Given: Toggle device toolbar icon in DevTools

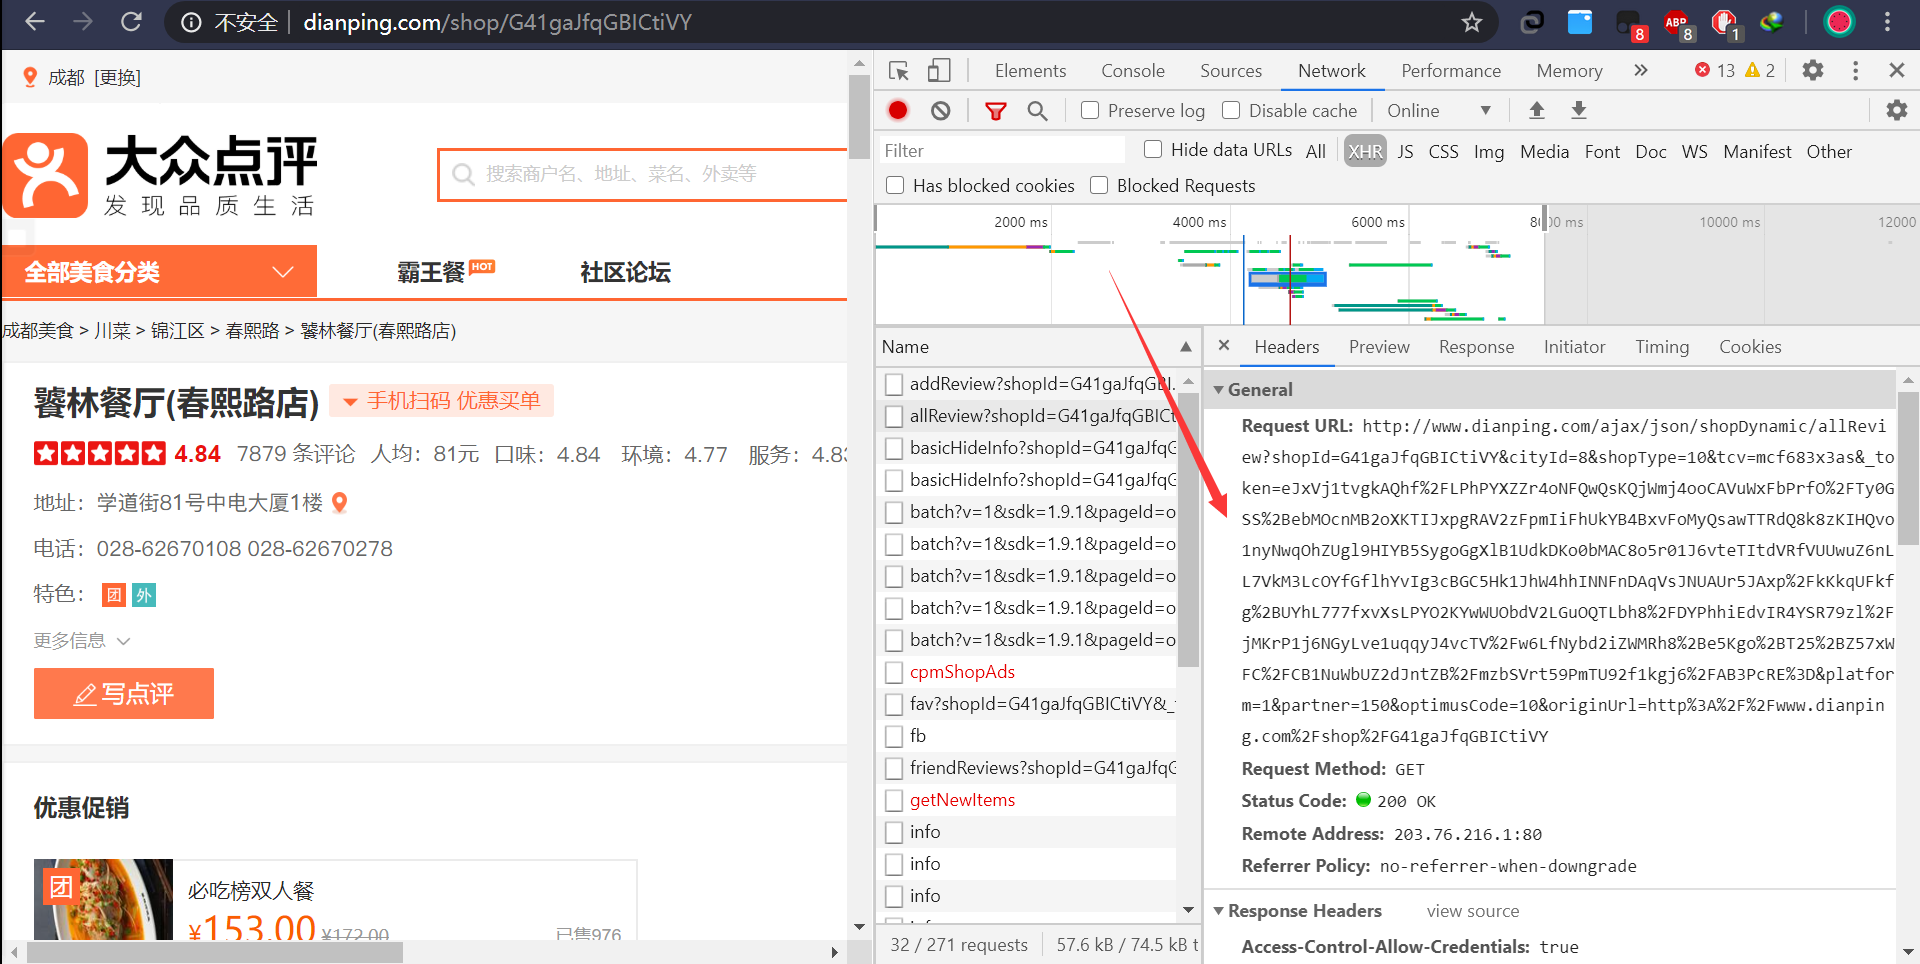Looking at the screenshot, I should [938, 71].
